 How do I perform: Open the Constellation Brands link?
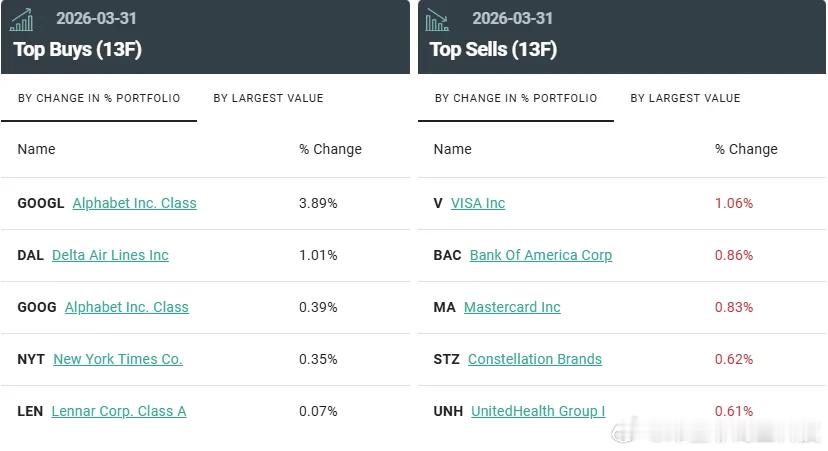[535, 359]
